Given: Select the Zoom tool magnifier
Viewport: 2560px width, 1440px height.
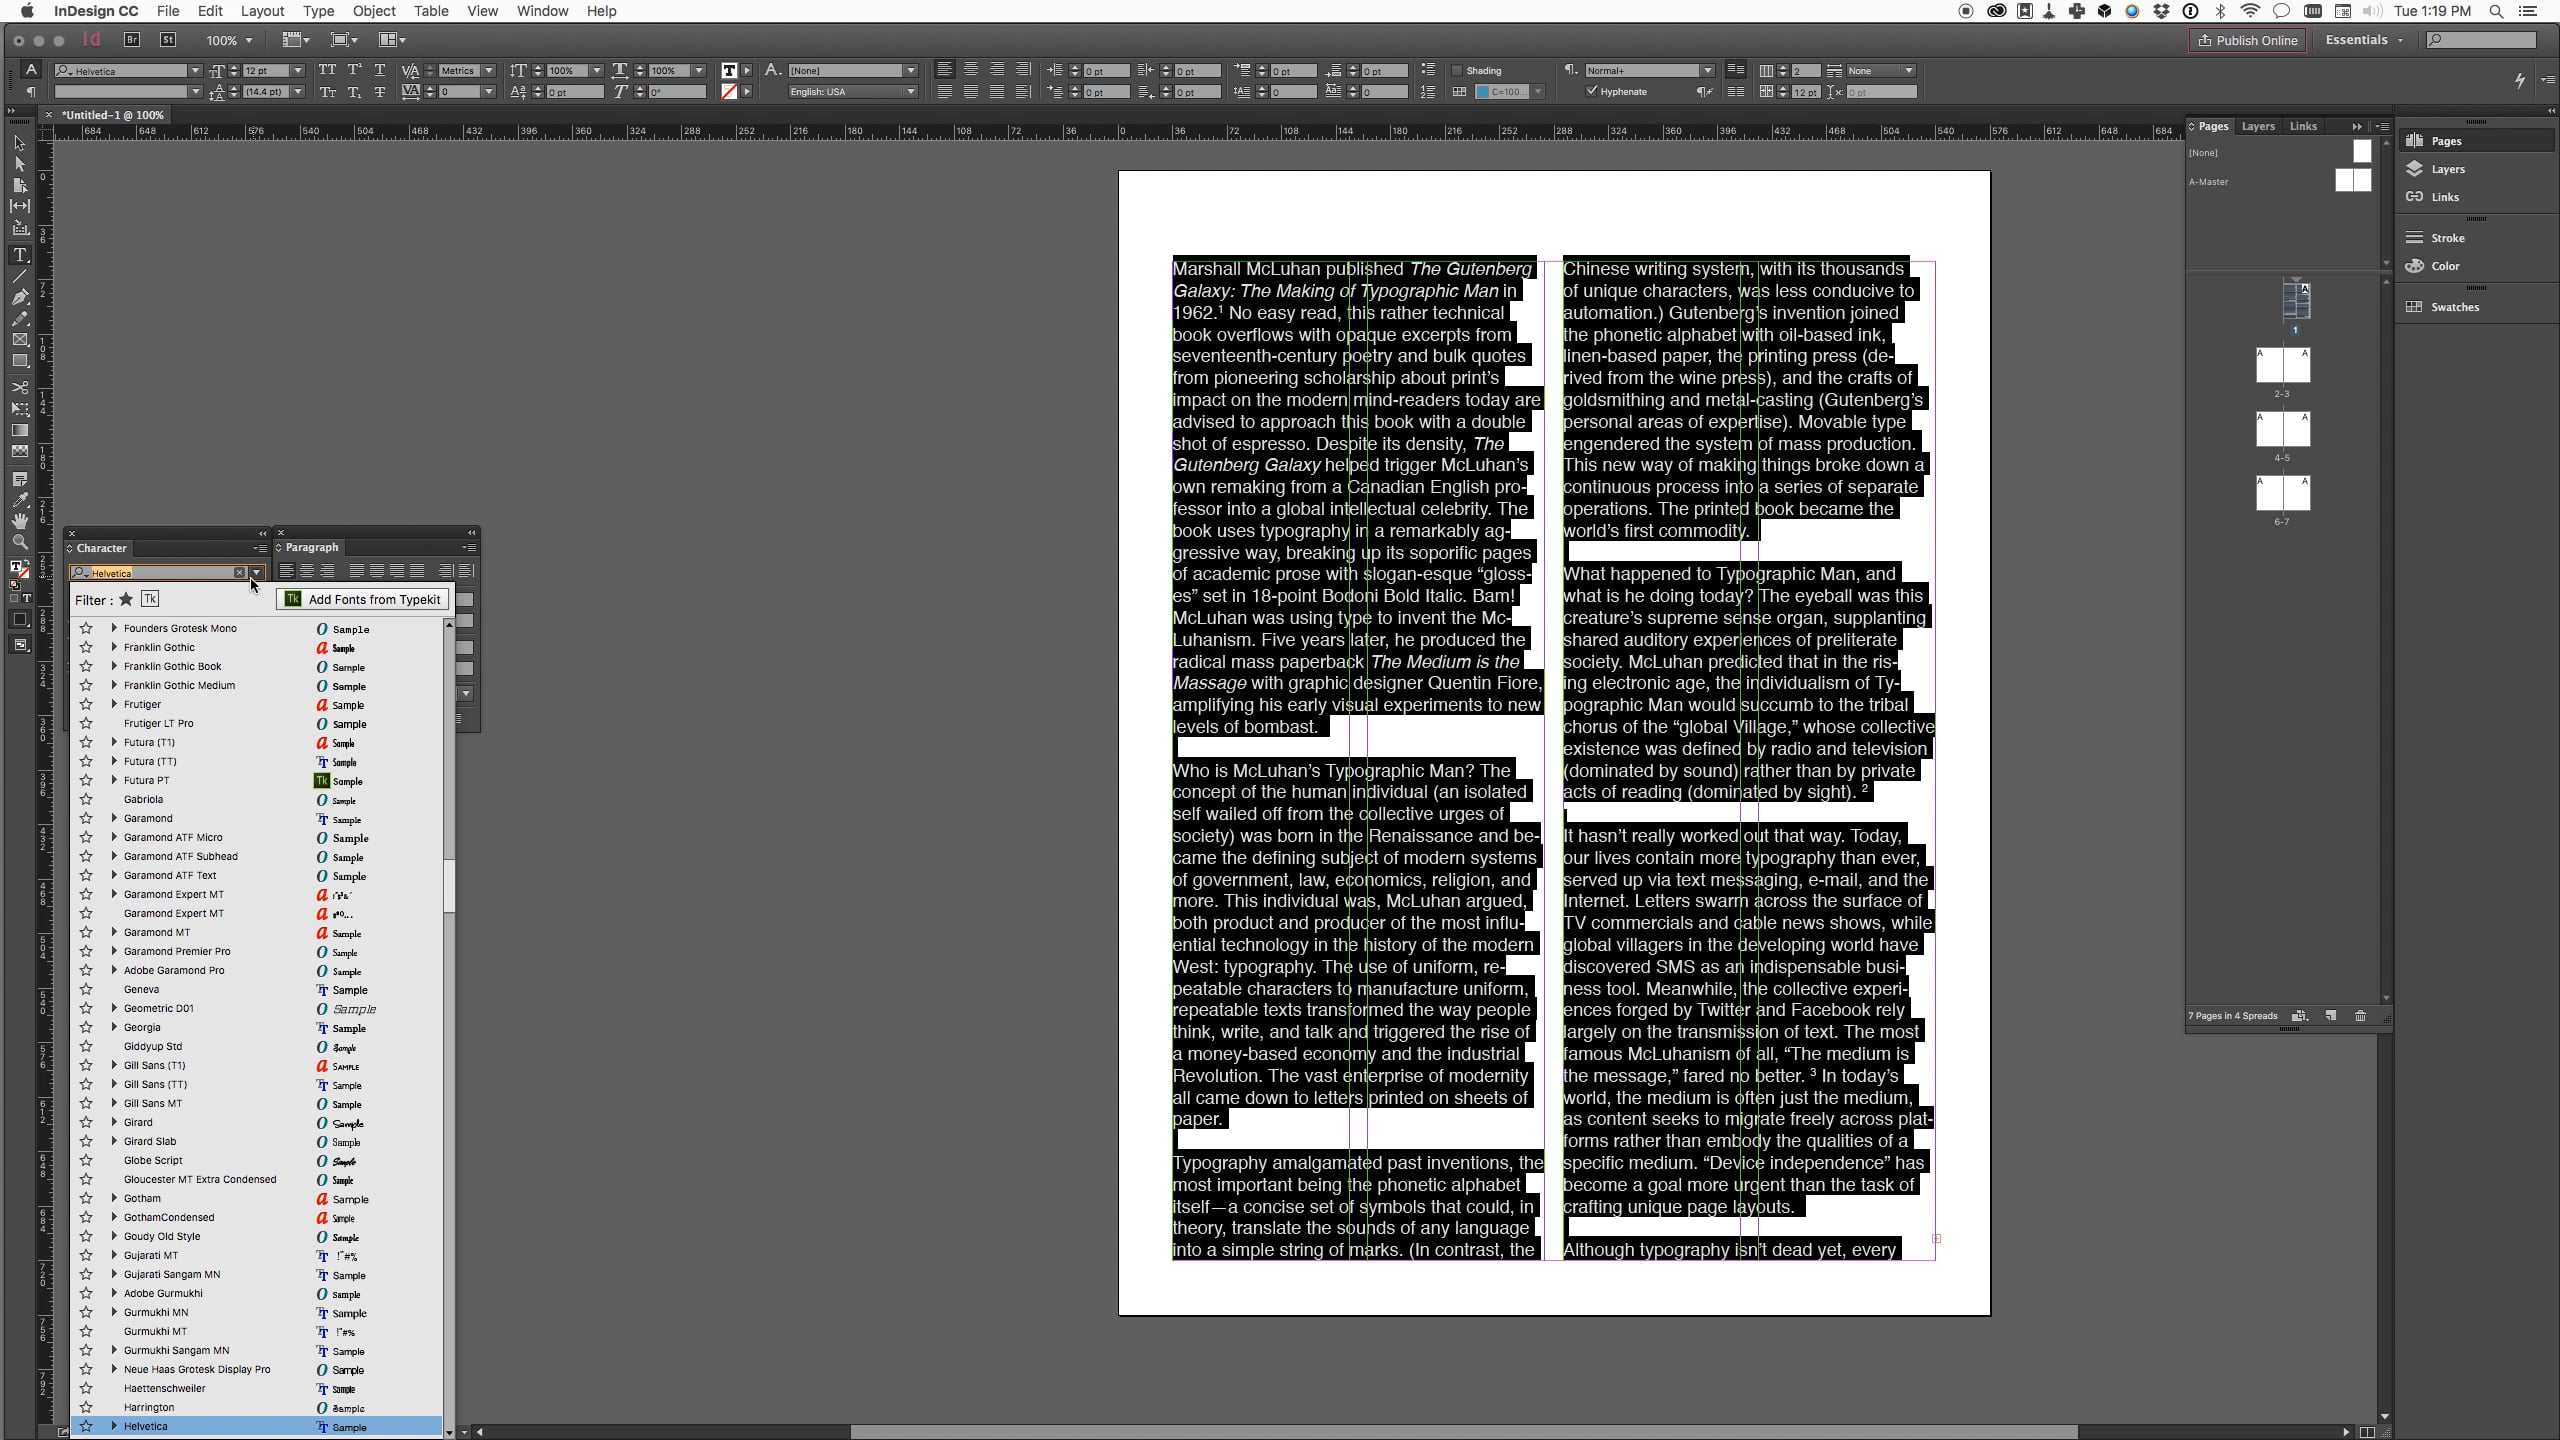Looking at the screenshot, I should (x=20, y=542).
